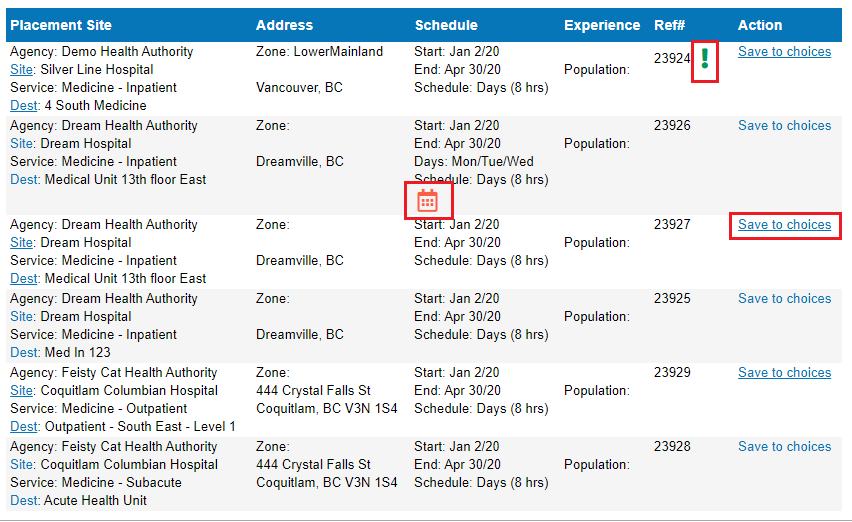Open Dest link for Acute Health Unit
Screen dimensions: 852x522
point(24,500)
